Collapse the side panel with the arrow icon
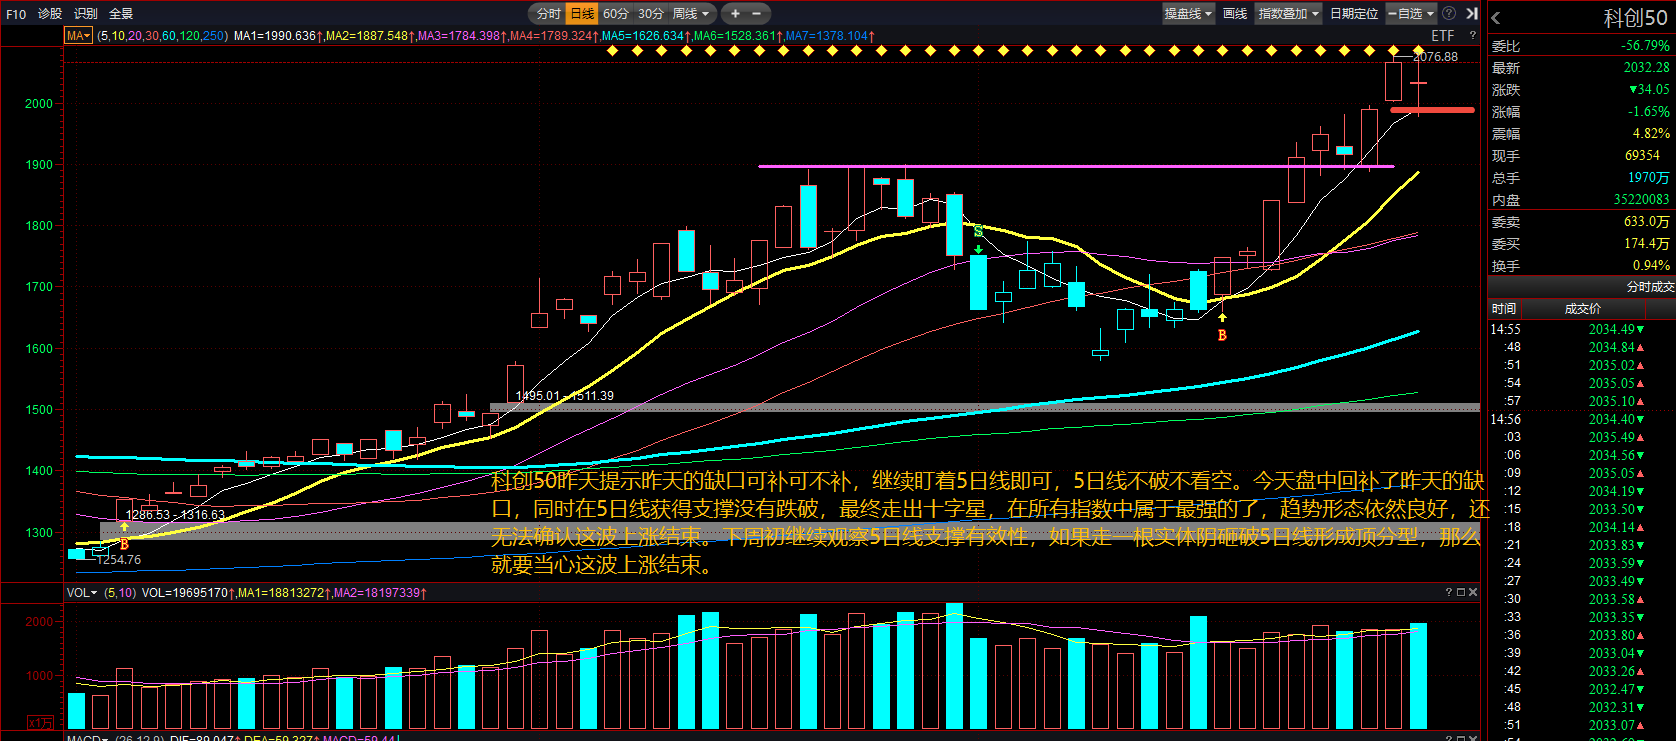The width and height of the screenshot is (1676, 741). 1471,14
